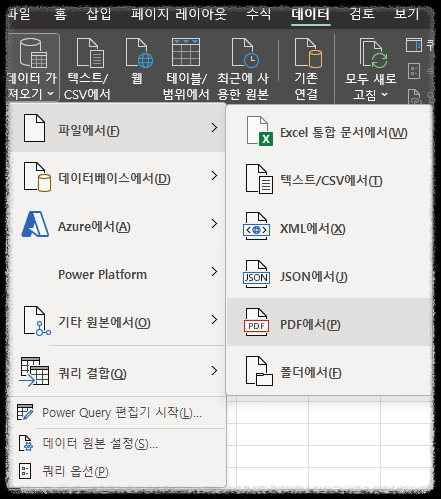Select the 데이터 ribbon tab
This screenshot has width=441, height=499.
pyautogui.click(x=311, y=14)
